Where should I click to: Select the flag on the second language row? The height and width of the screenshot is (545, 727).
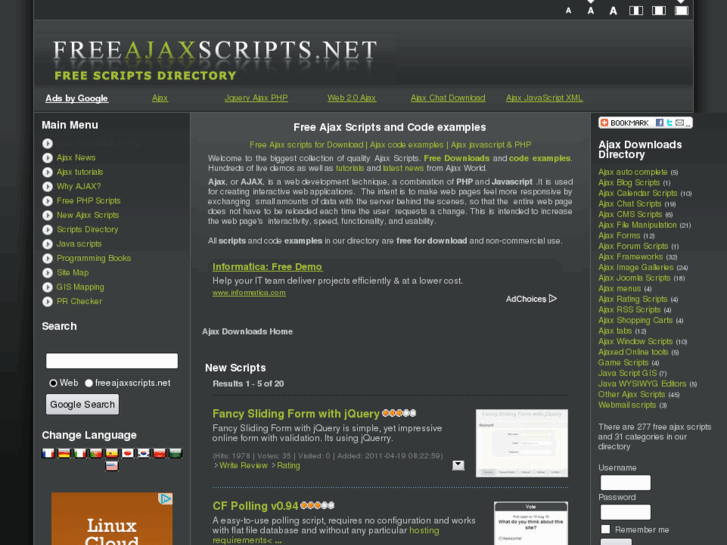click(x=112, y=466)
